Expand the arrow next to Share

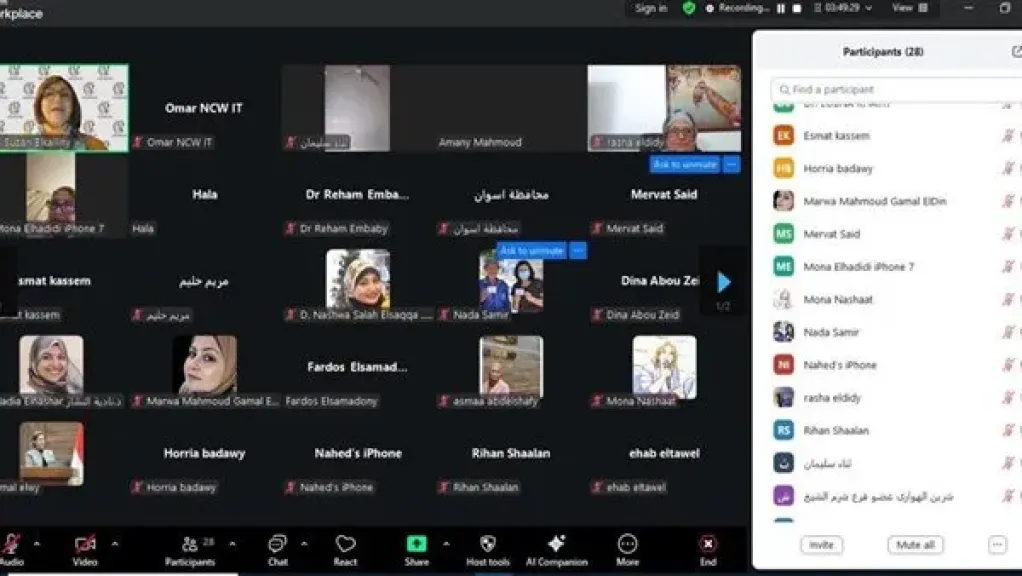(446, 544)
